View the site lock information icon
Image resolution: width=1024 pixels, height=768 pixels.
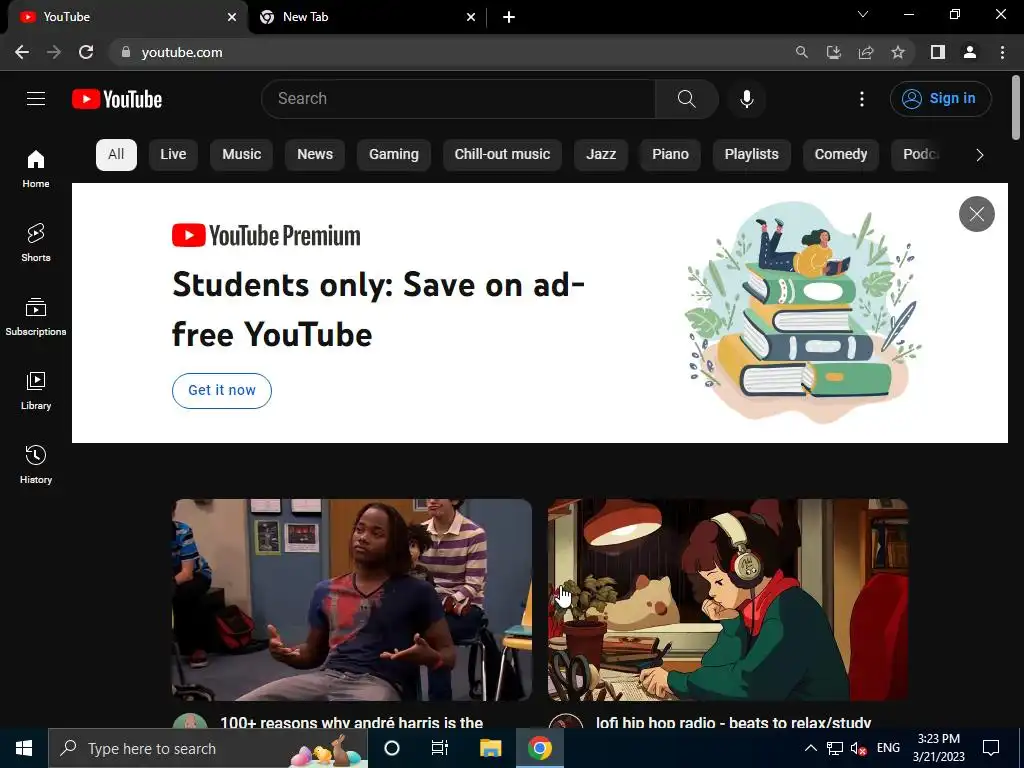tap(126, 52)
